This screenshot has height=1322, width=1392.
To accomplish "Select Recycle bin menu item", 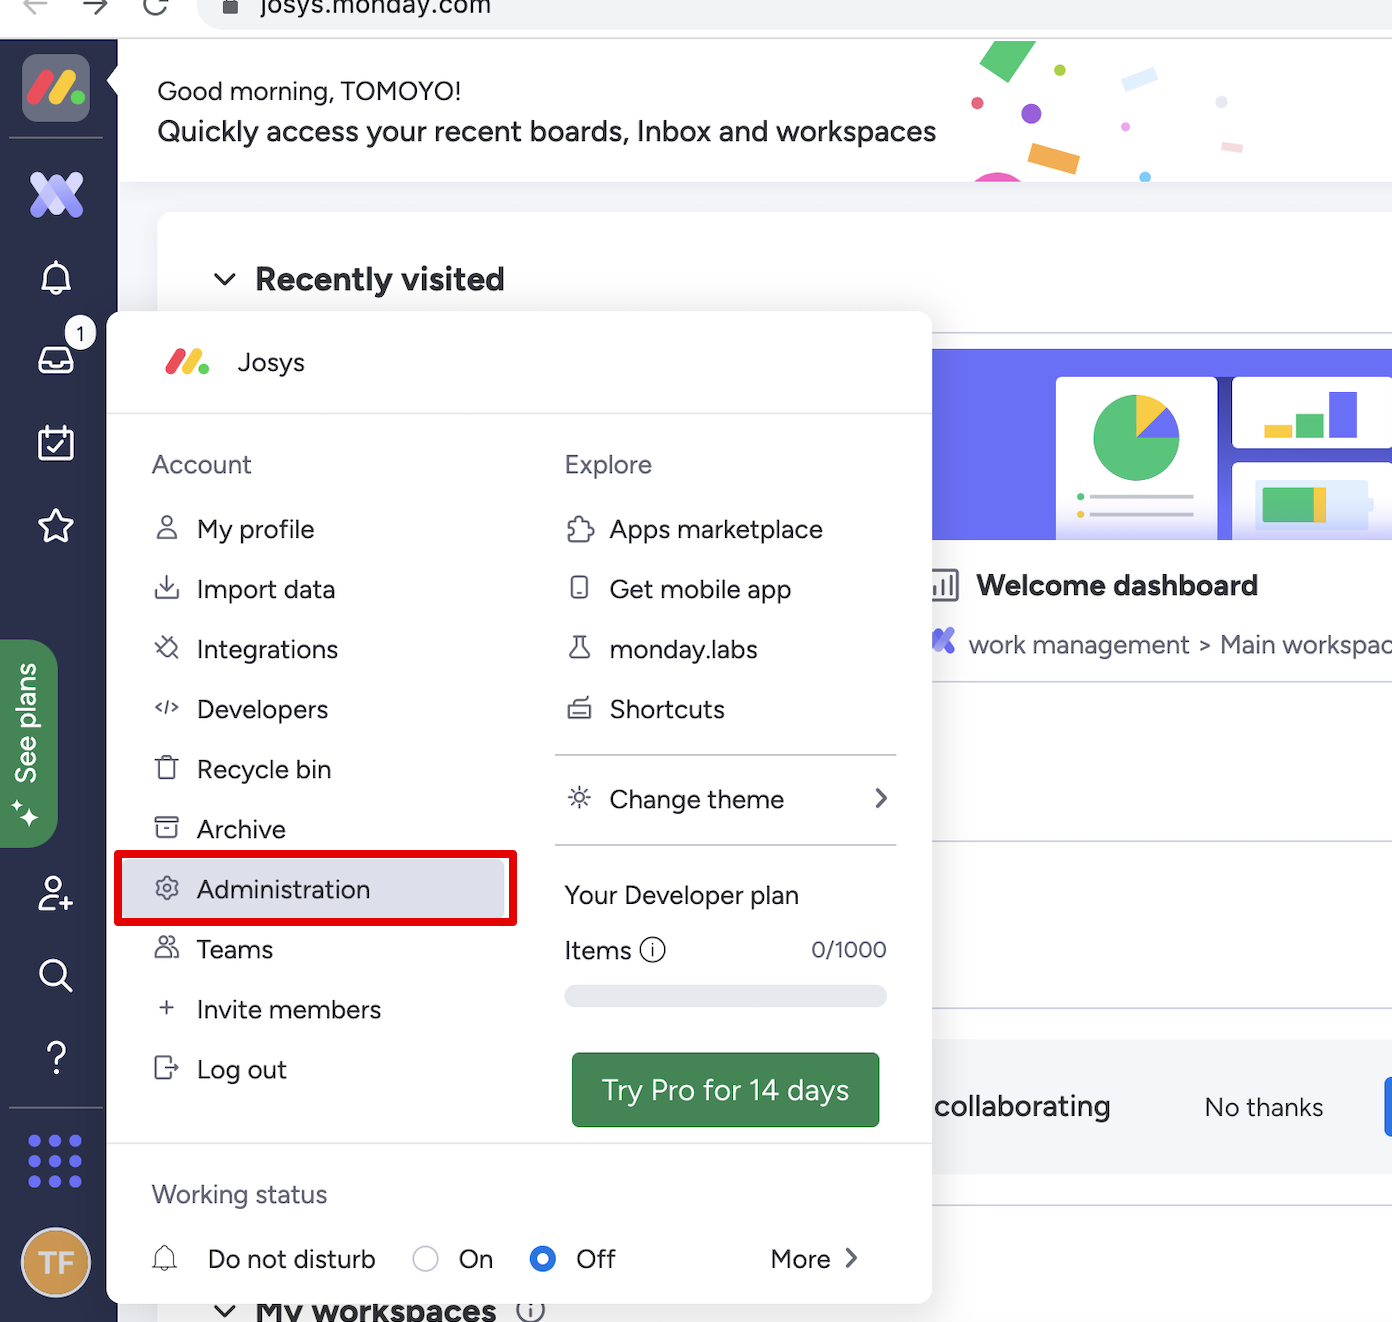I will point(264,769).
